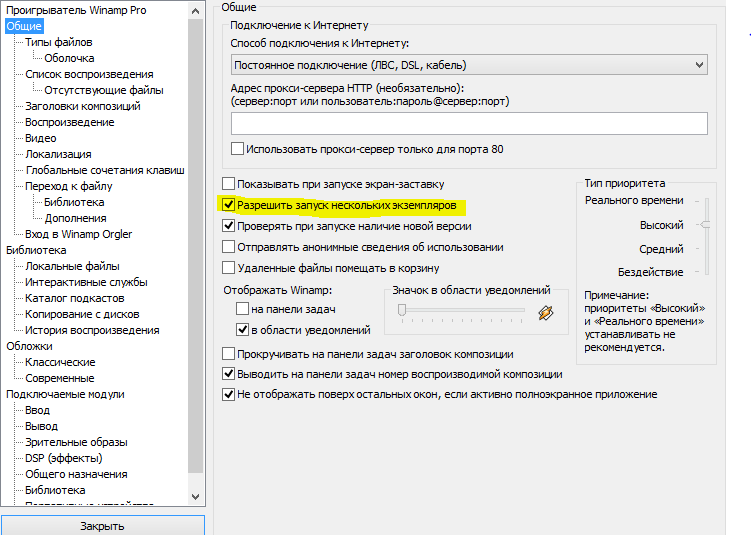Open Дополнения tree item

[x=75, y=218]
